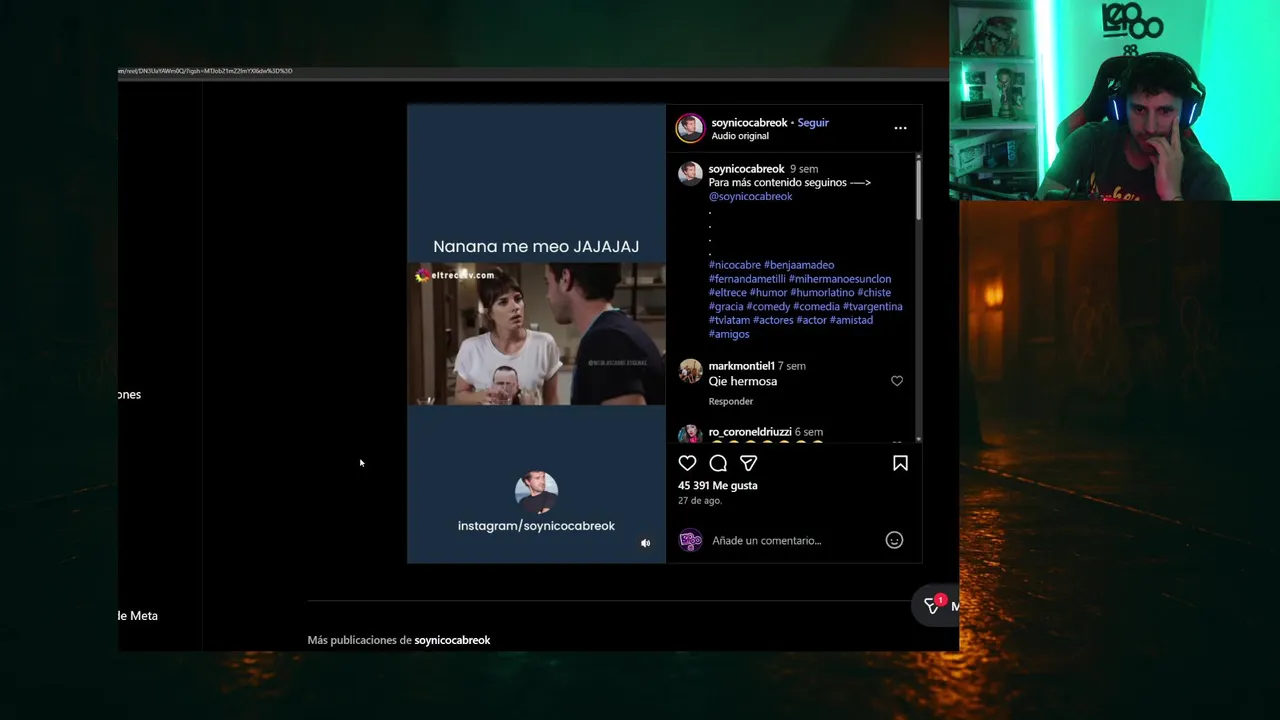Open the #comedy hashtag
The width and height of the screenshot is (1280, 720).
pos(768,306)
